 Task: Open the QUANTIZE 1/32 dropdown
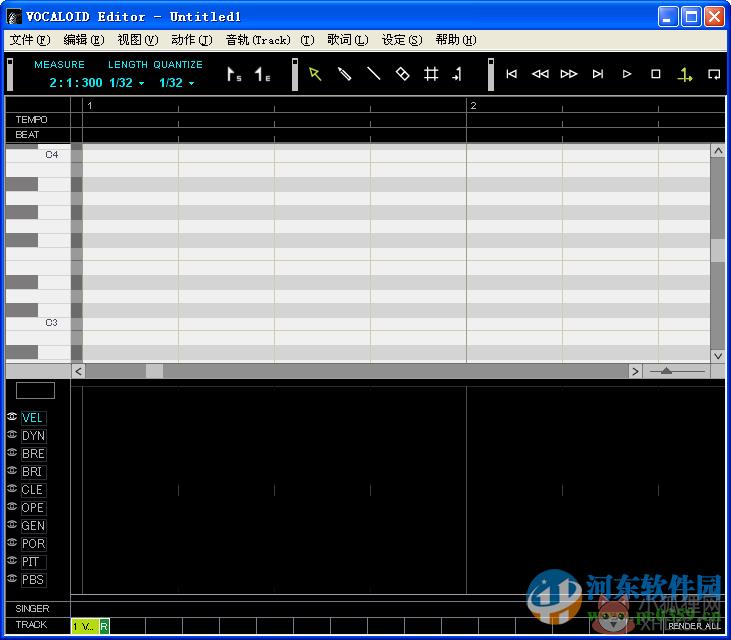click(x=176, y=83)
